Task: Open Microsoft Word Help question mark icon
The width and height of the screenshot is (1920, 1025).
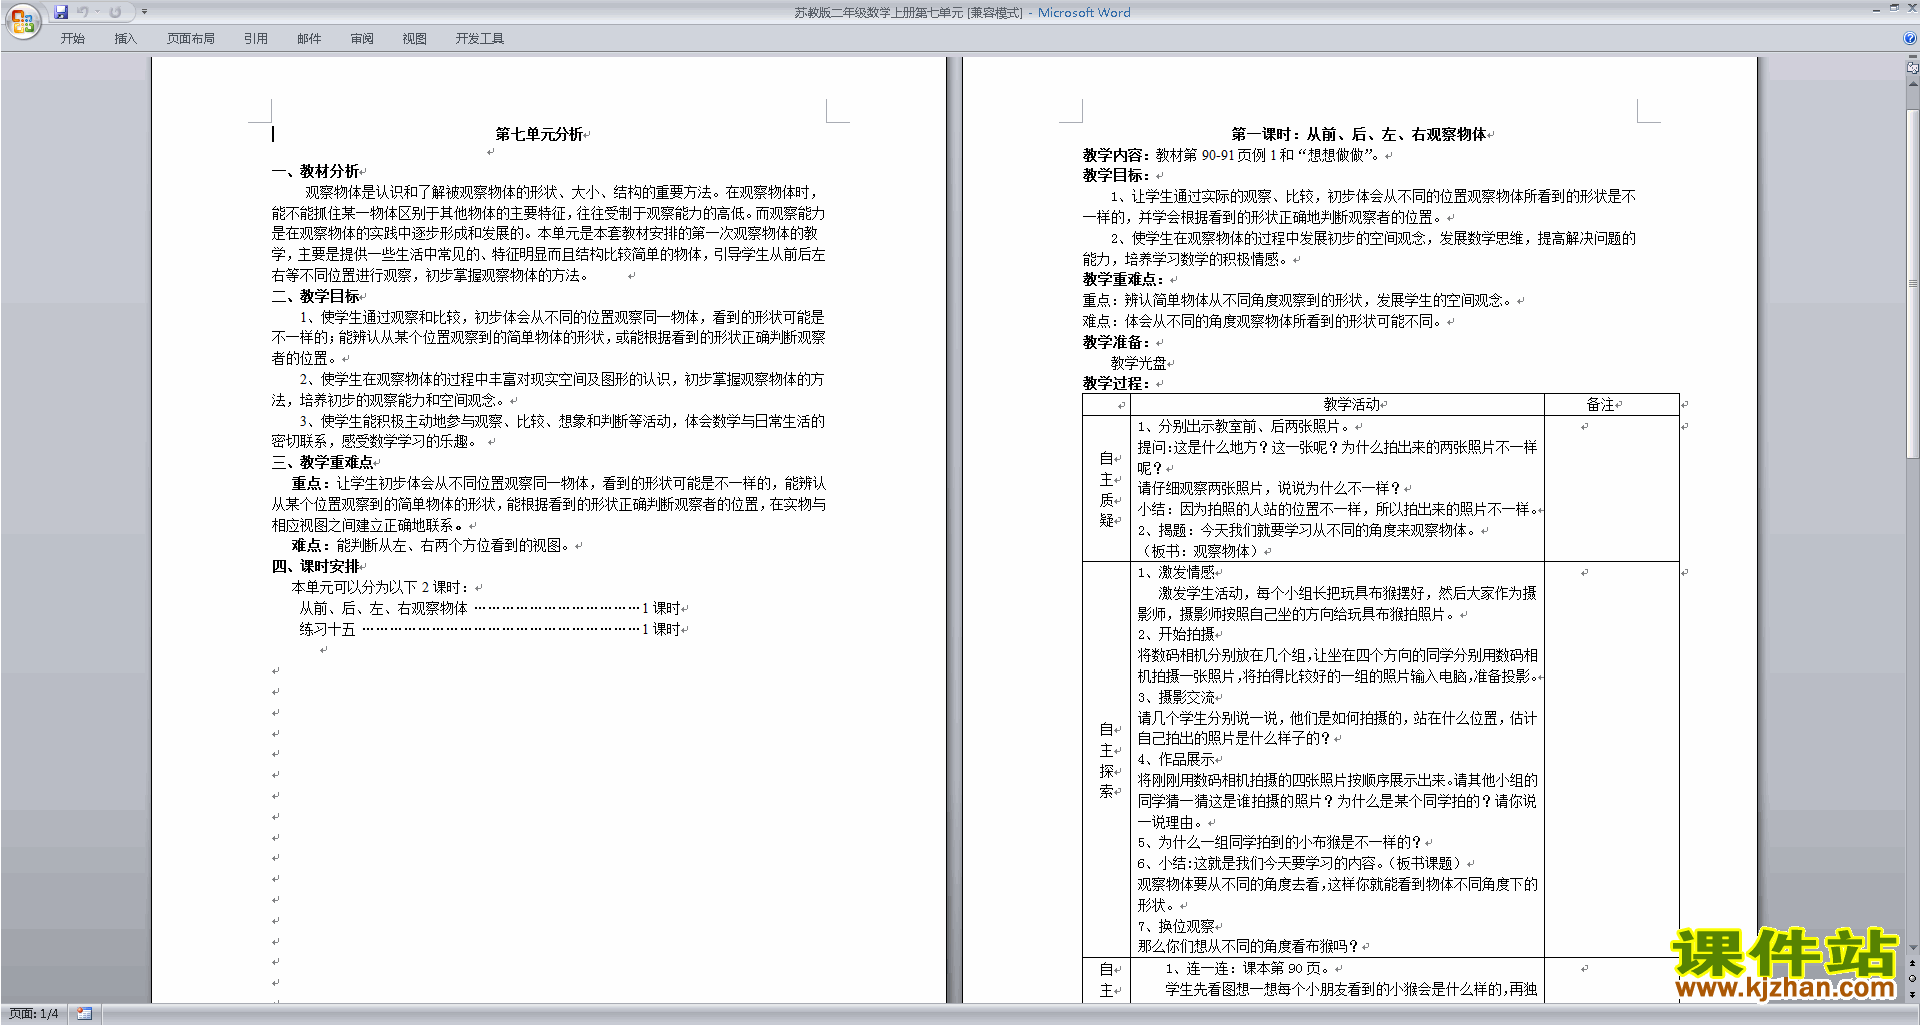Action: click(x=1910, y=39)
